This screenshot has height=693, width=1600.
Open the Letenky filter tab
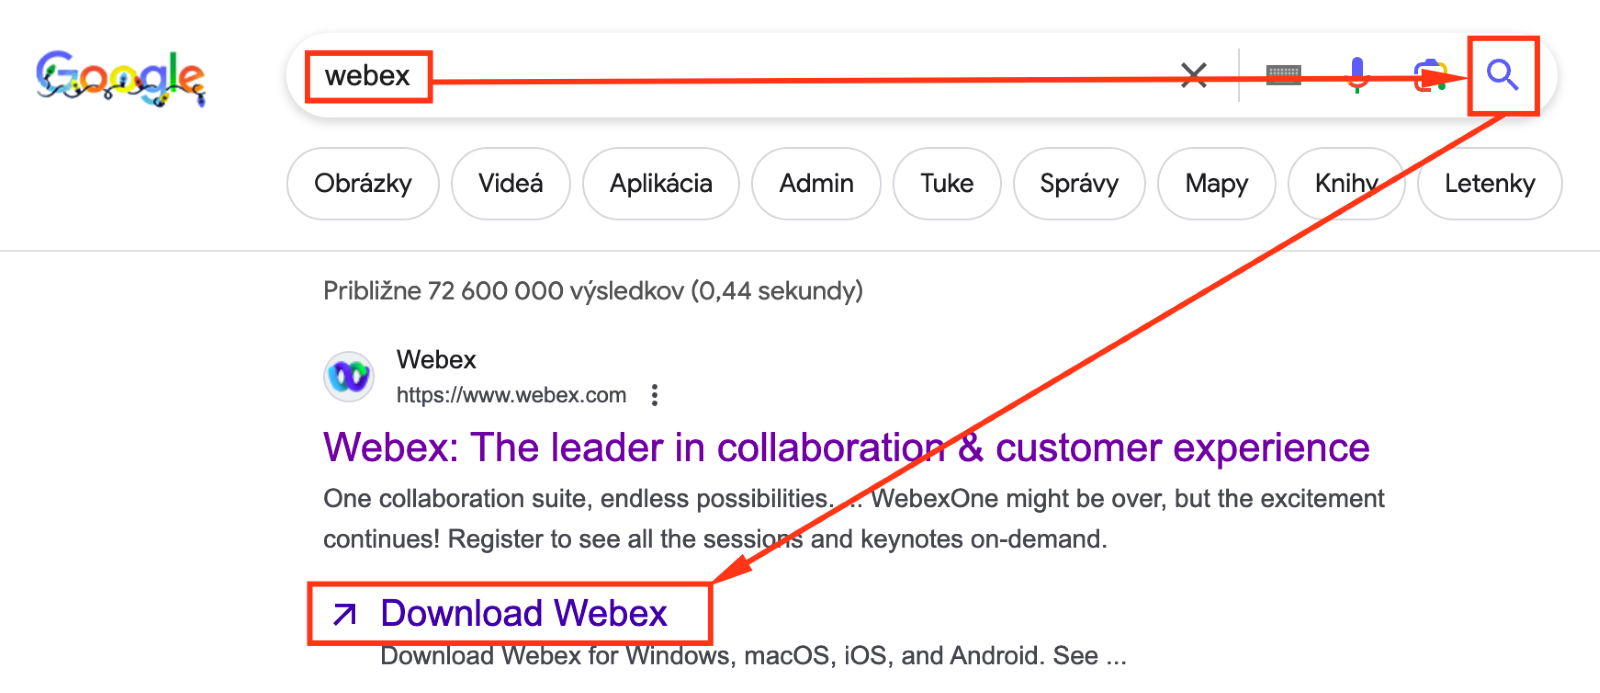tap(1489, 184)
